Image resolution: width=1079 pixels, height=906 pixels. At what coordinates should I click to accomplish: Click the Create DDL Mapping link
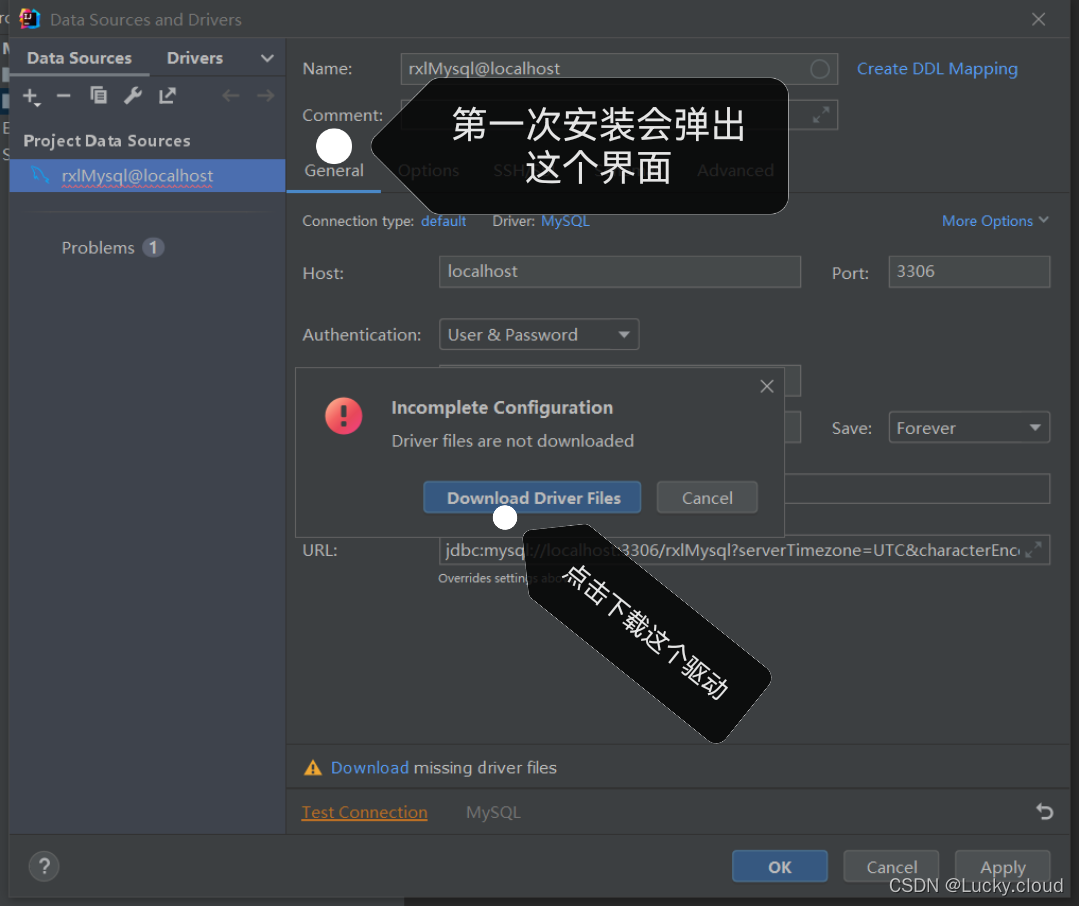coord(937,69)
